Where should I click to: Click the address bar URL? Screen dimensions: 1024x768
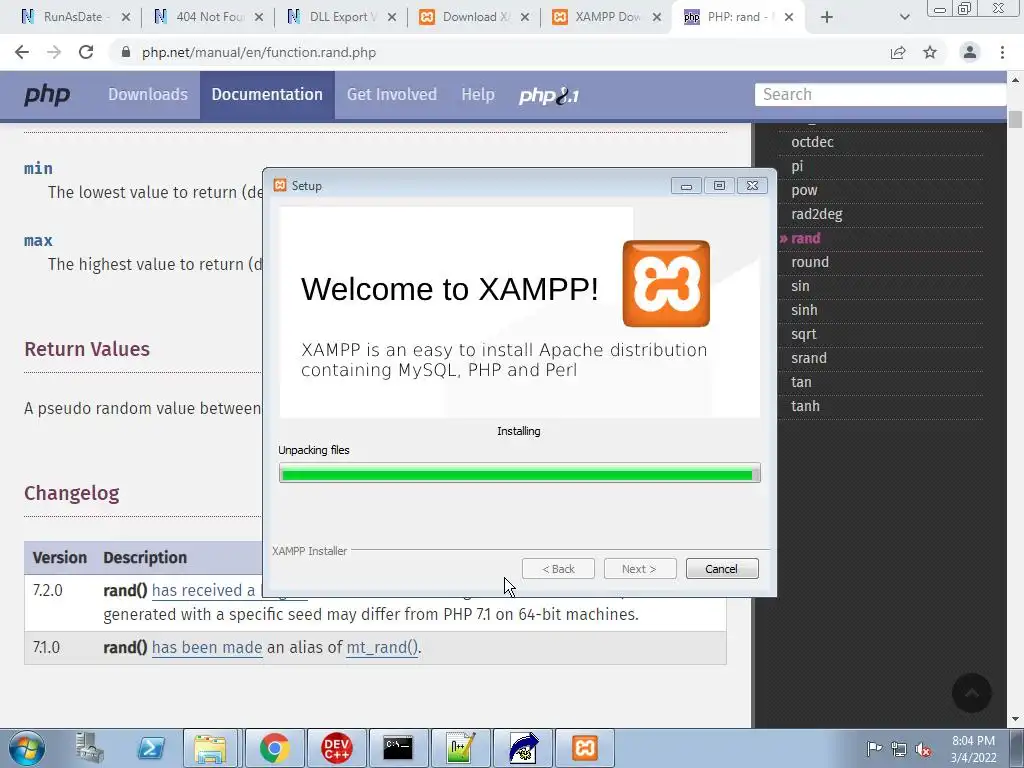point(259,52)
